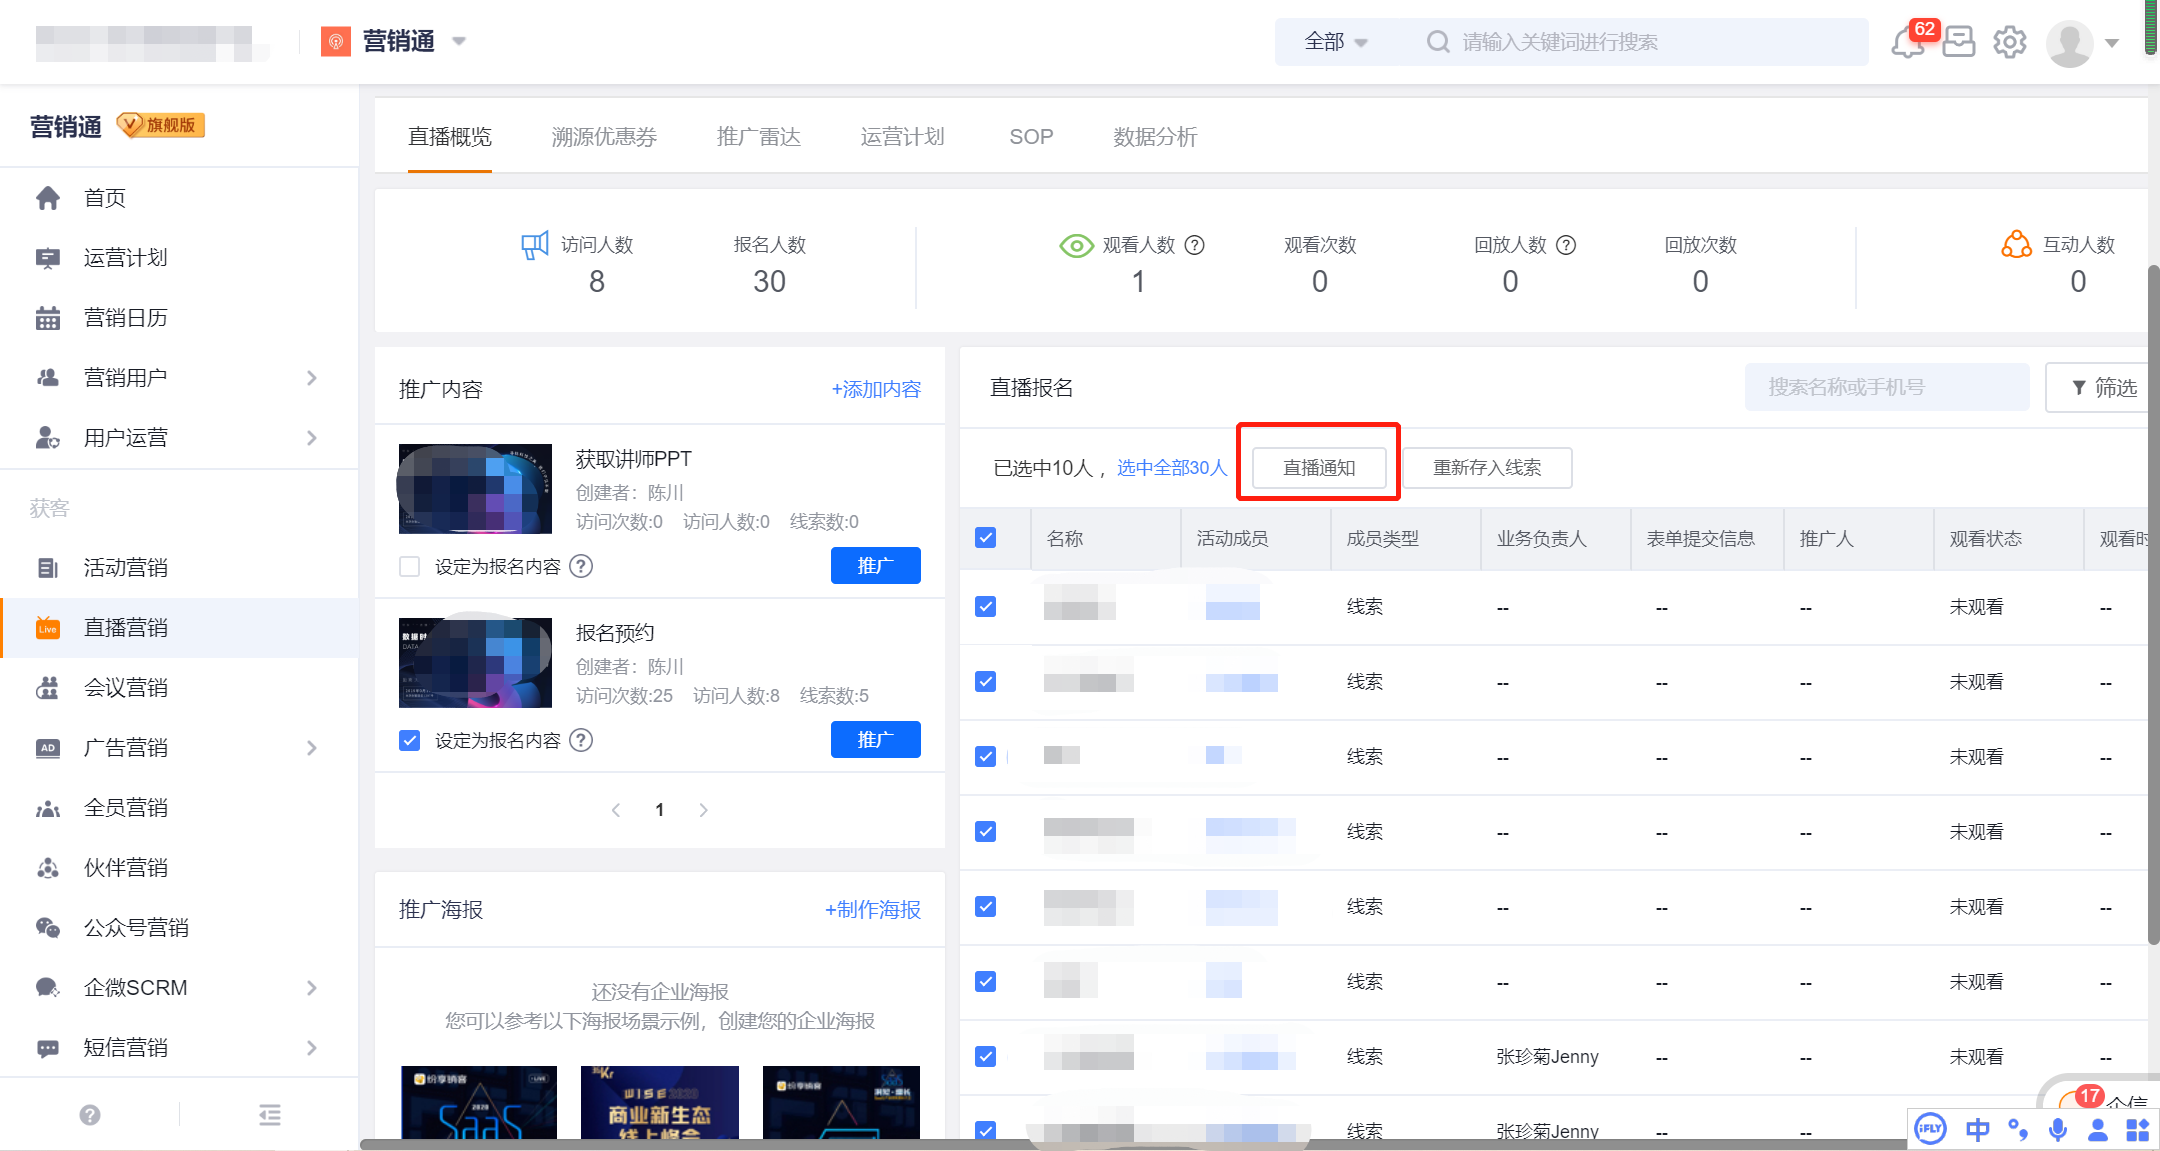Open the 报名预约 content thumbnail
Viewport: 2160px width, 1151px height.
475,662
